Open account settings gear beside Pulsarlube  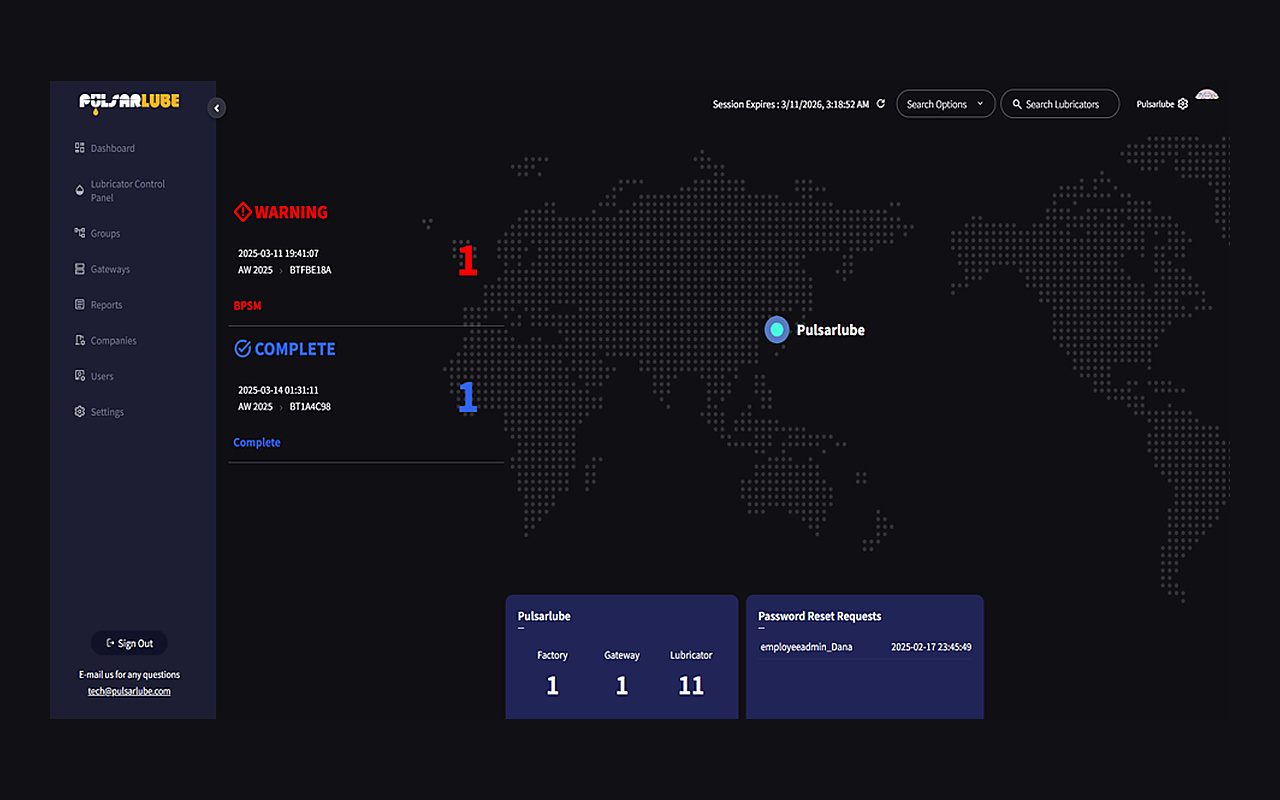click(1183, 104)
